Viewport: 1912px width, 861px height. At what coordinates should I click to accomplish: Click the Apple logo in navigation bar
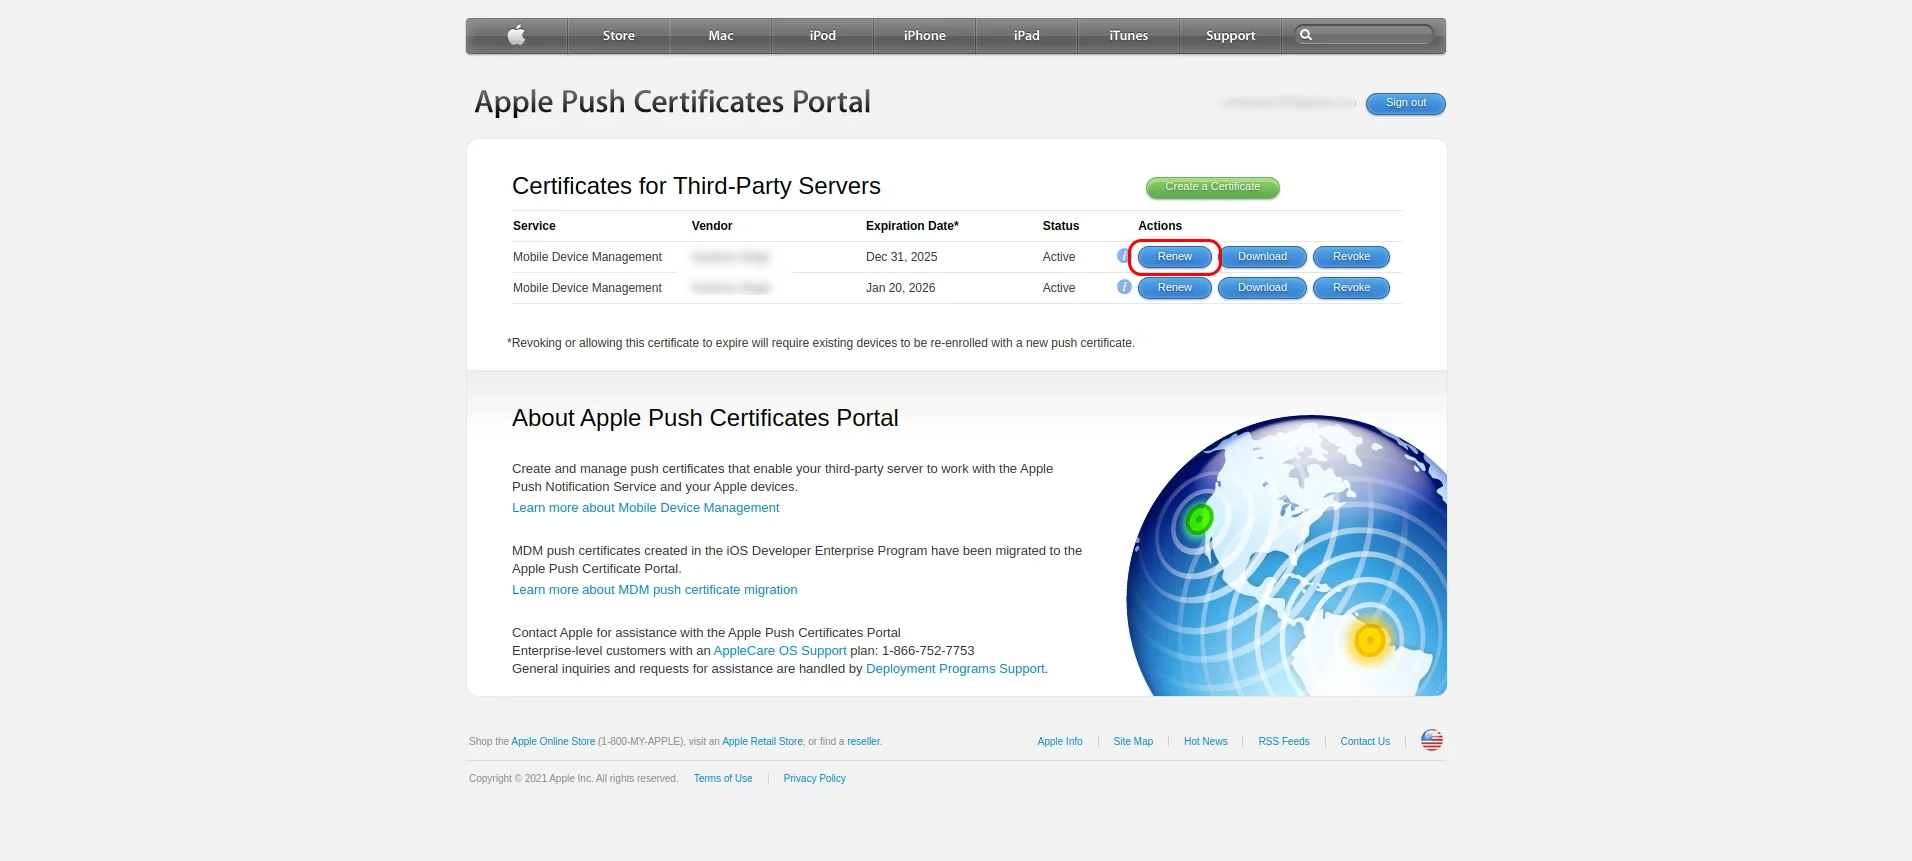[x=516, y=36]
